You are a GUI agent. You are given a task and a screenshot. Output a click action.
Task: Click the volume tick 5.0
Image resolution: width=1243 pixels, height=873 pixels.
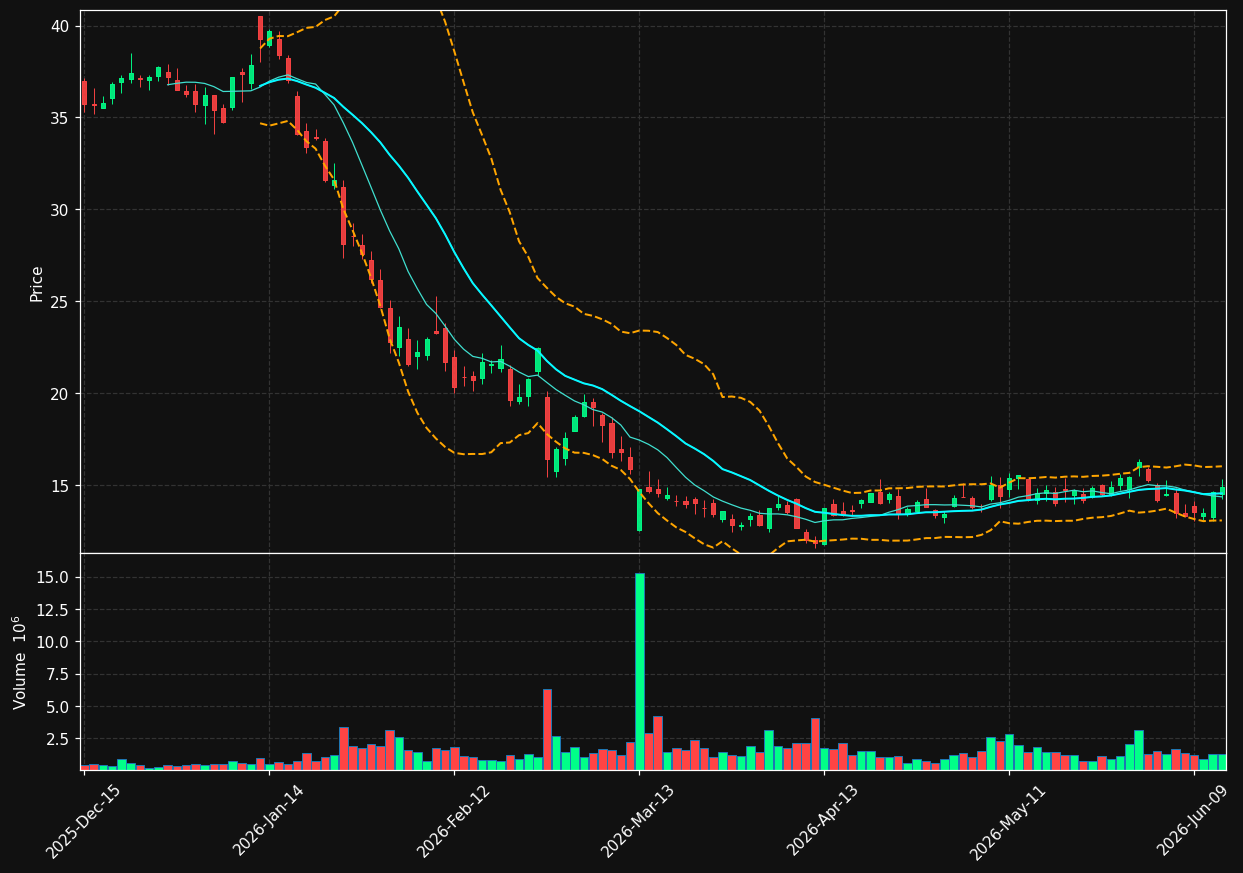coord(58,707)
